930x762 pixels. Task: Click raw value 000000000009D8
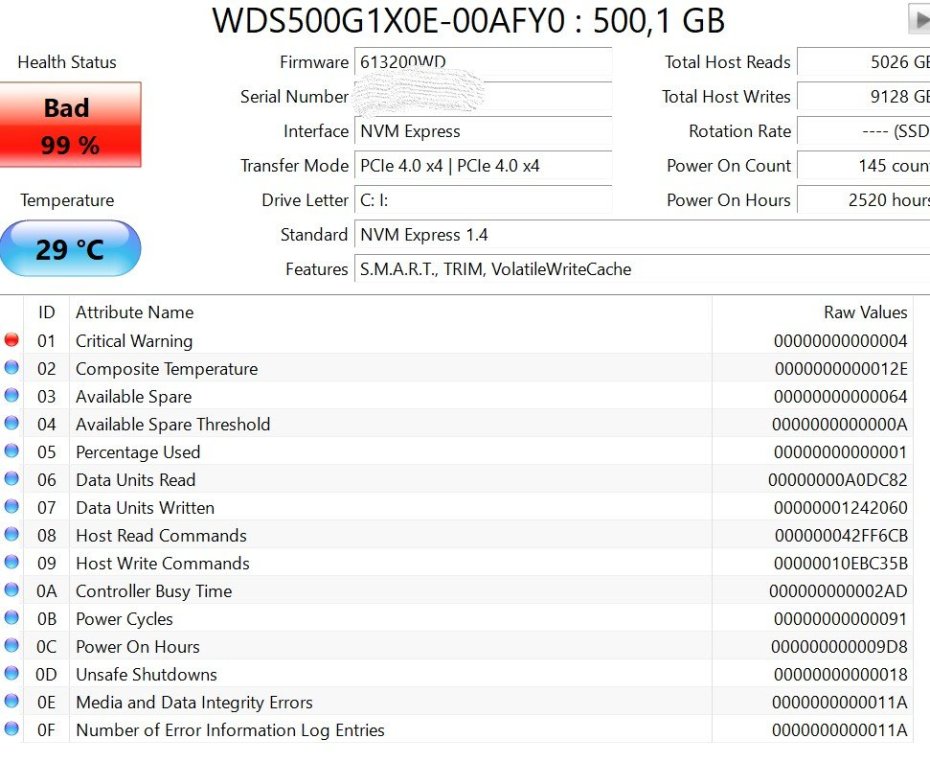pos(839,646)
